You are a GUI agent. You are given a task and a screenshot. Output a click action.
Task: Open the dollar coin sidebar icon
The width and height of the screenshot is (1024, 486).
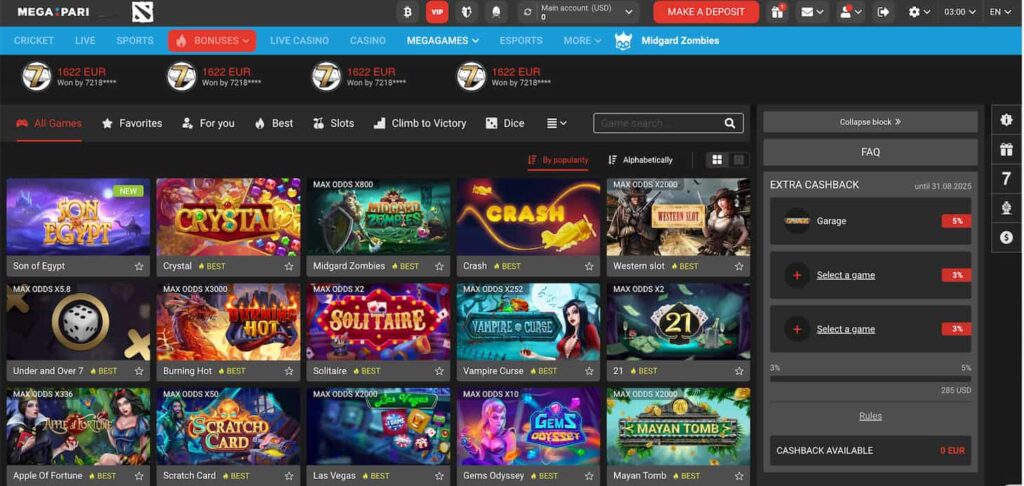coord(1006,238)
